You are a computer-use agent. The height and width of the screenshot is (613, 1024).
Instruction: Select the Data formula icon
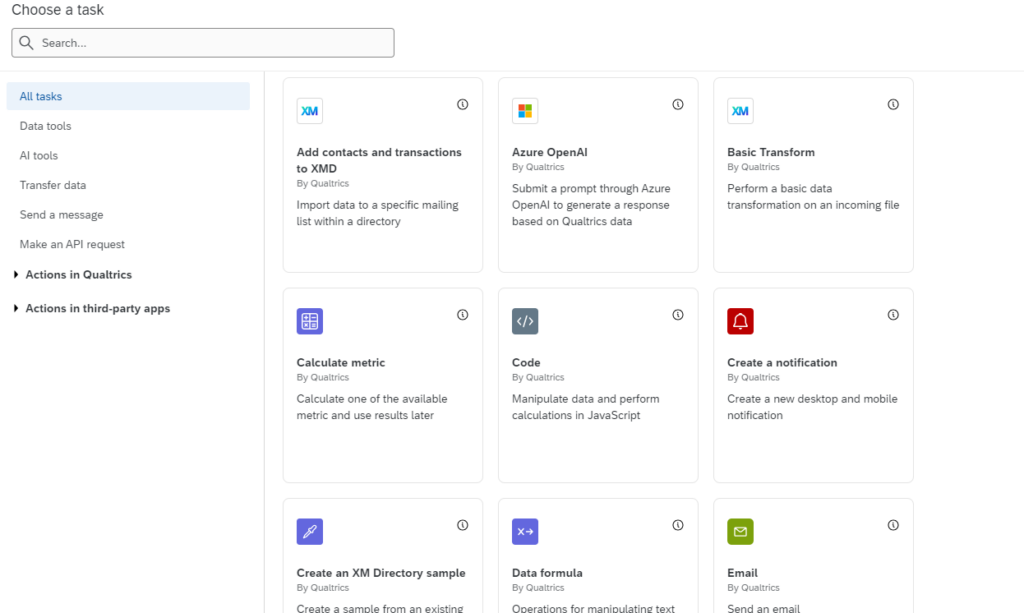(525, 531)
